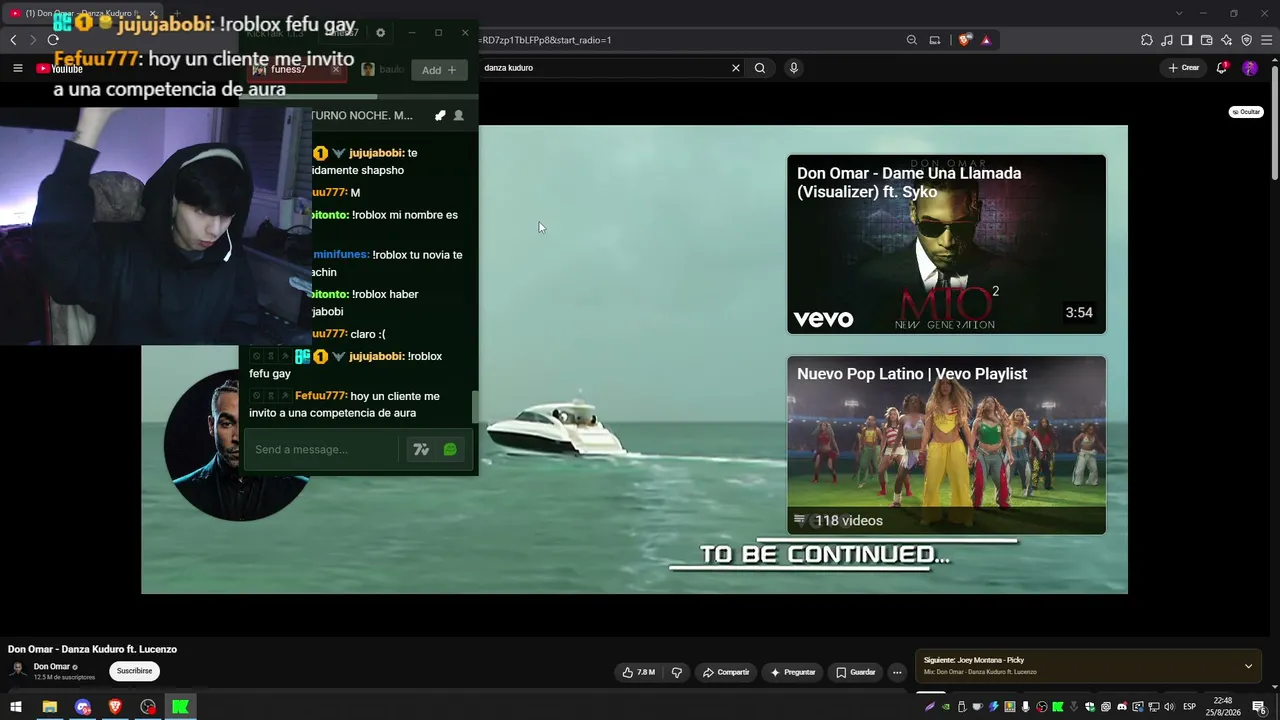Toggle the browser sidebar panel
1280x720 pixels.
[x=1186, y=40]
